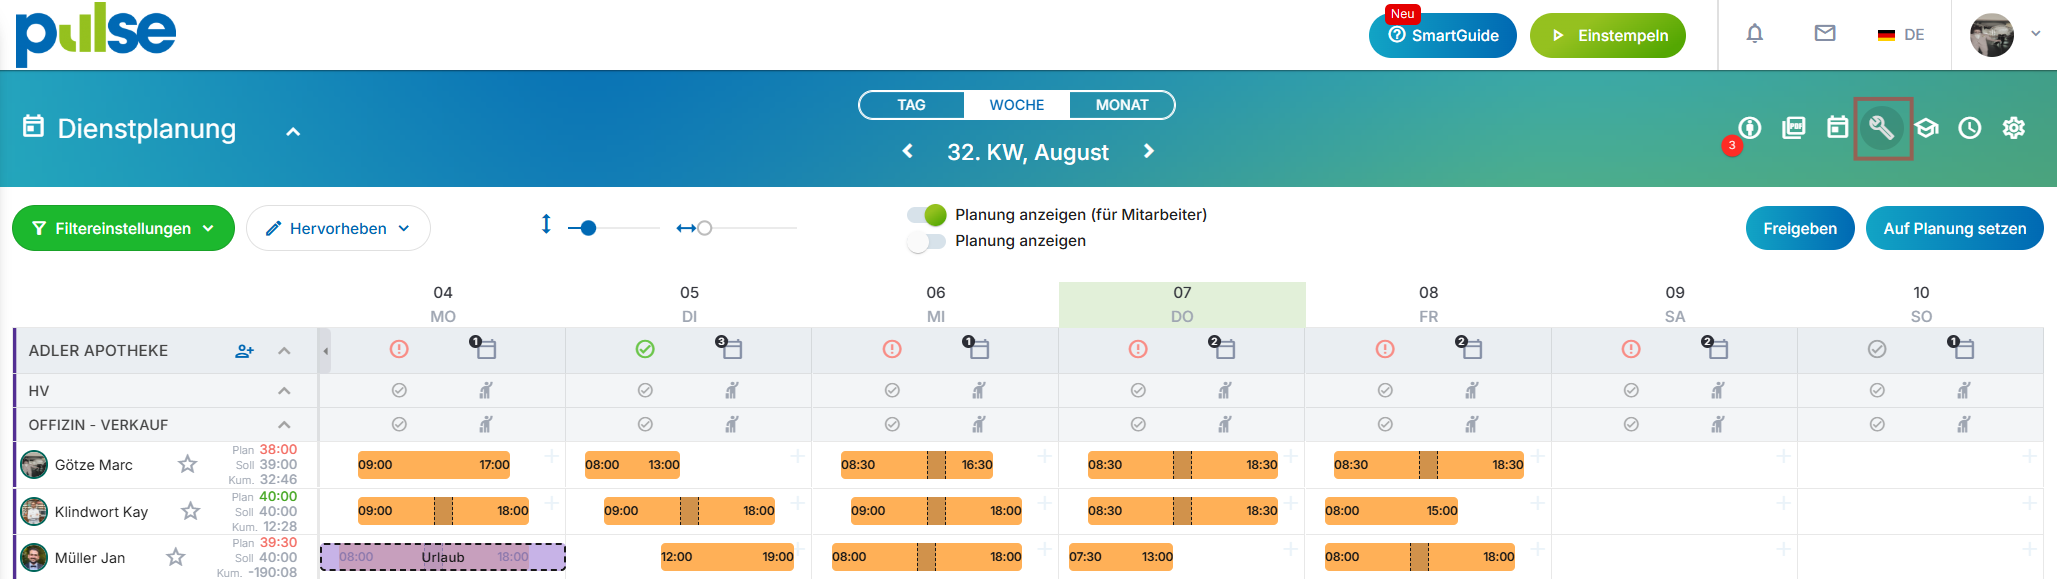Open the notifications bell
2057x579 pixels.
pyautogui.click(x=1754, y=34)
